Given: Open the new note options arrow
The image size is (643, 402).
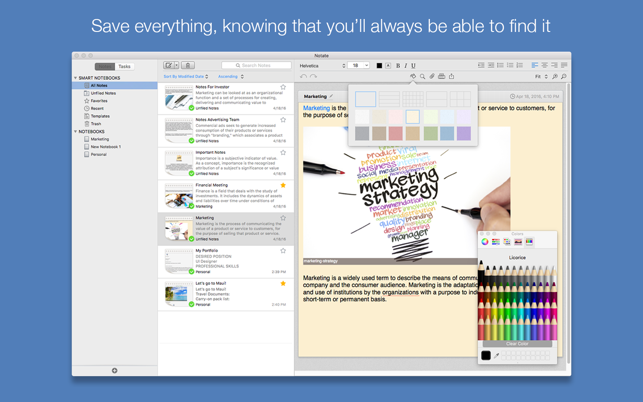Looking at the screenshot, I should (x=177, y=65).
